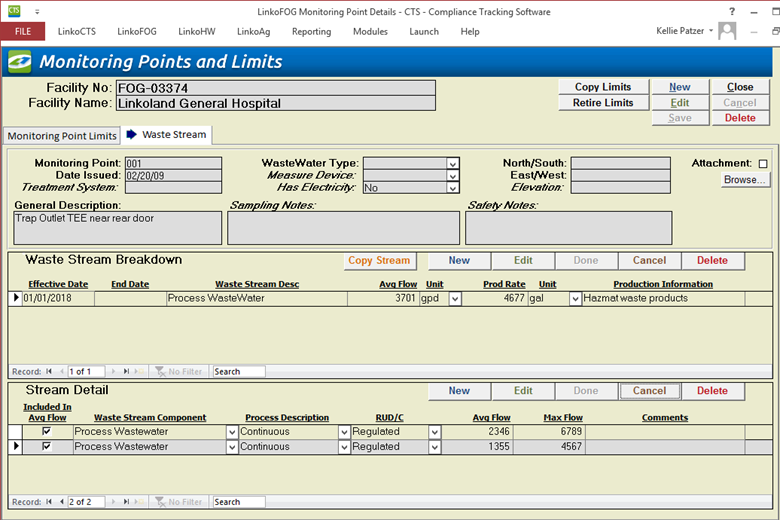The width and height of the screenshot is (780, 520).
Task: Click the Sampling Notes text box
Action: click(344, 228)
